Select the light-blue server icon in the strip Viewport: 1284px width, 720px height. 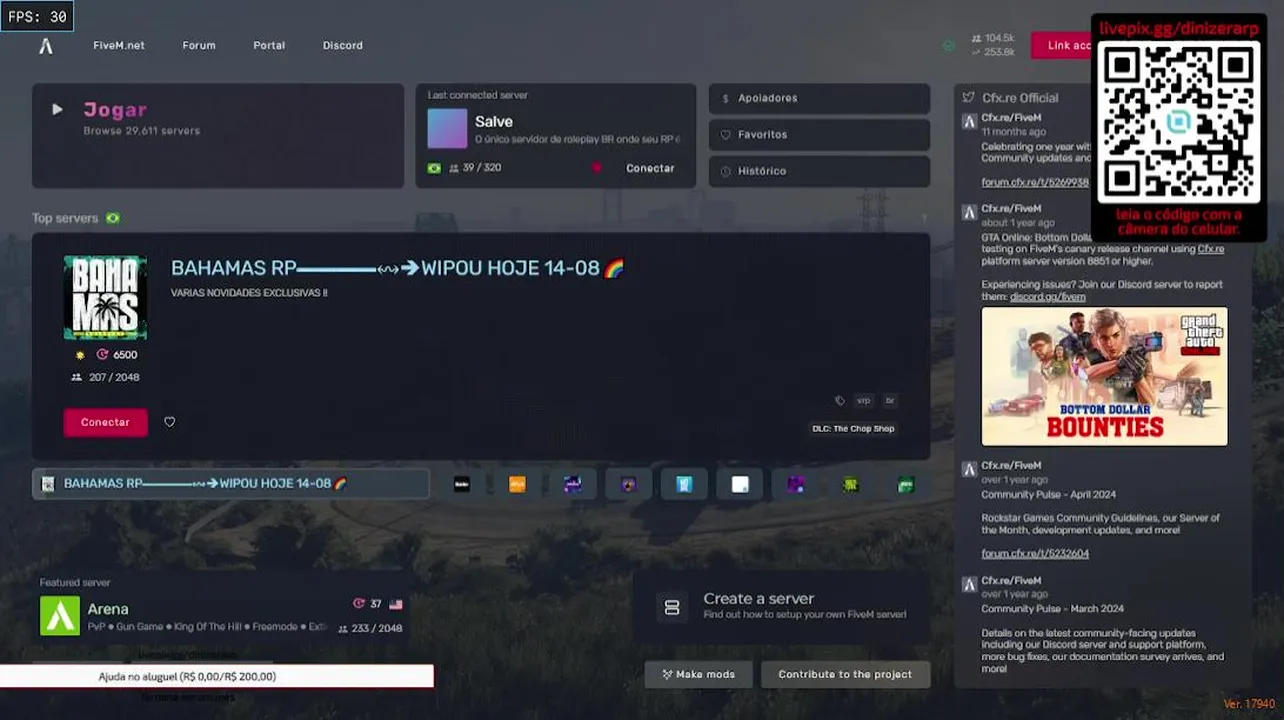pos(684,484)
